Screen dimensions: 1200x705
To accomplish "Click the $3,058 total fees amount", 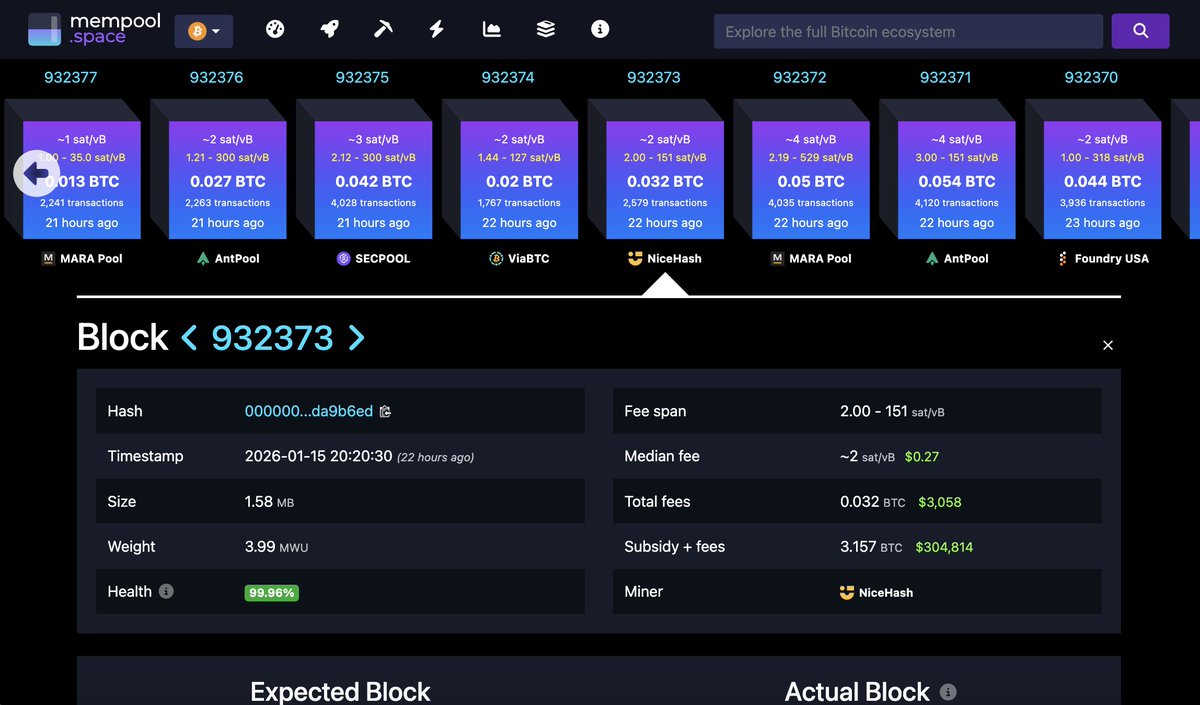I will point(940,502).
